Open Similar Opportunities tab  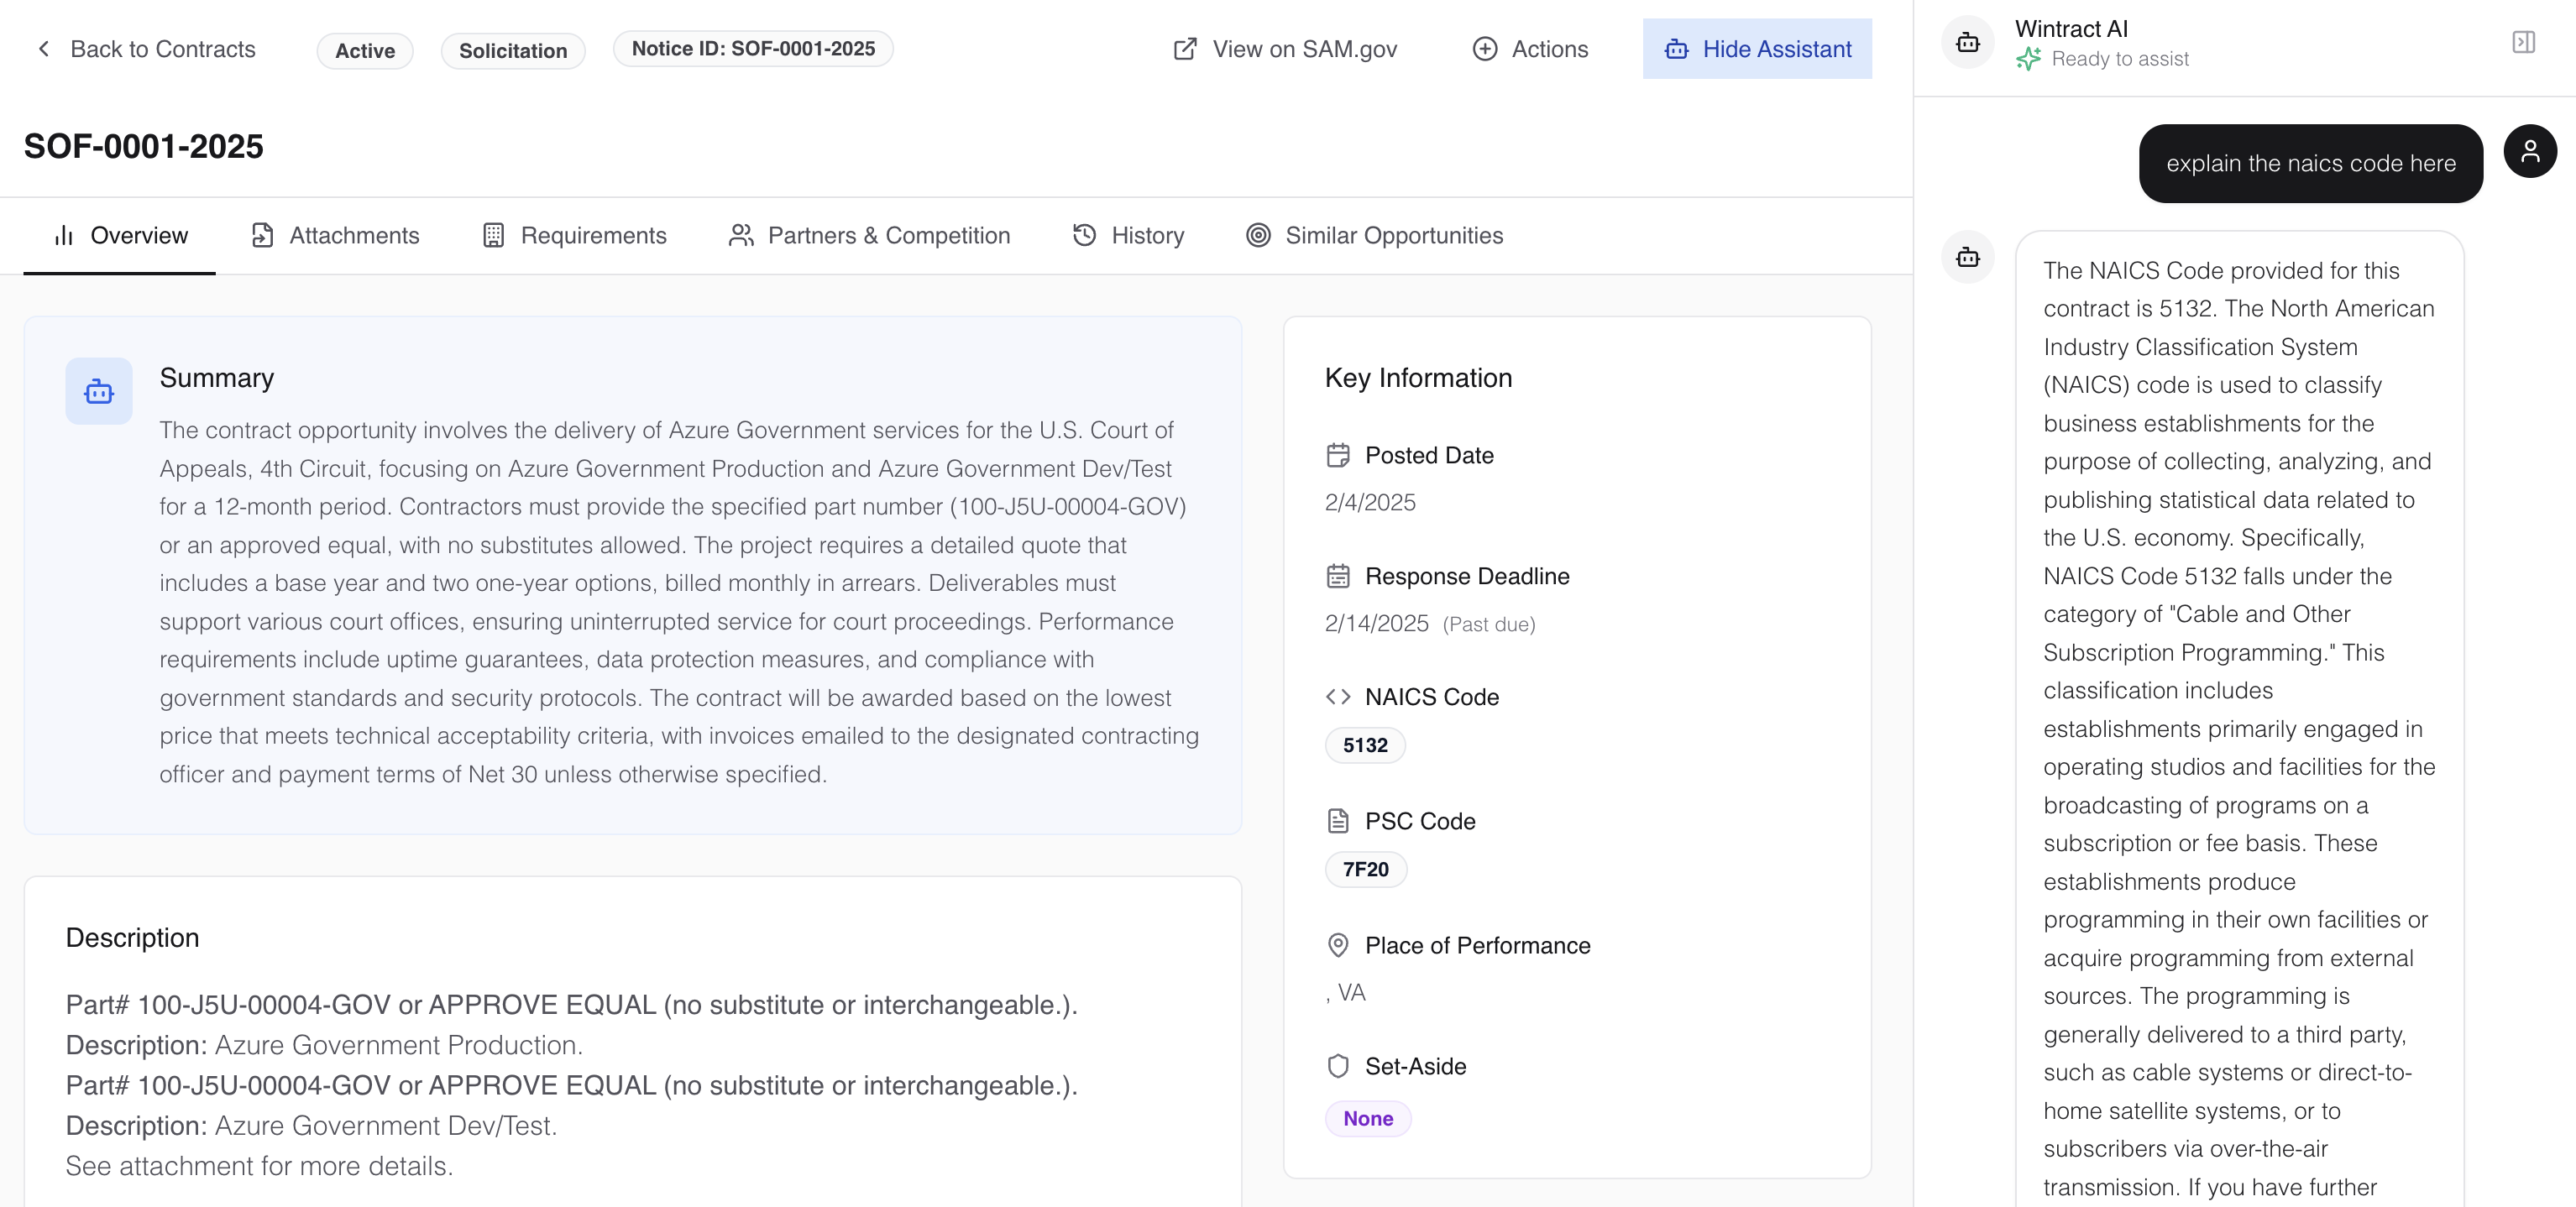point(1374,236)
